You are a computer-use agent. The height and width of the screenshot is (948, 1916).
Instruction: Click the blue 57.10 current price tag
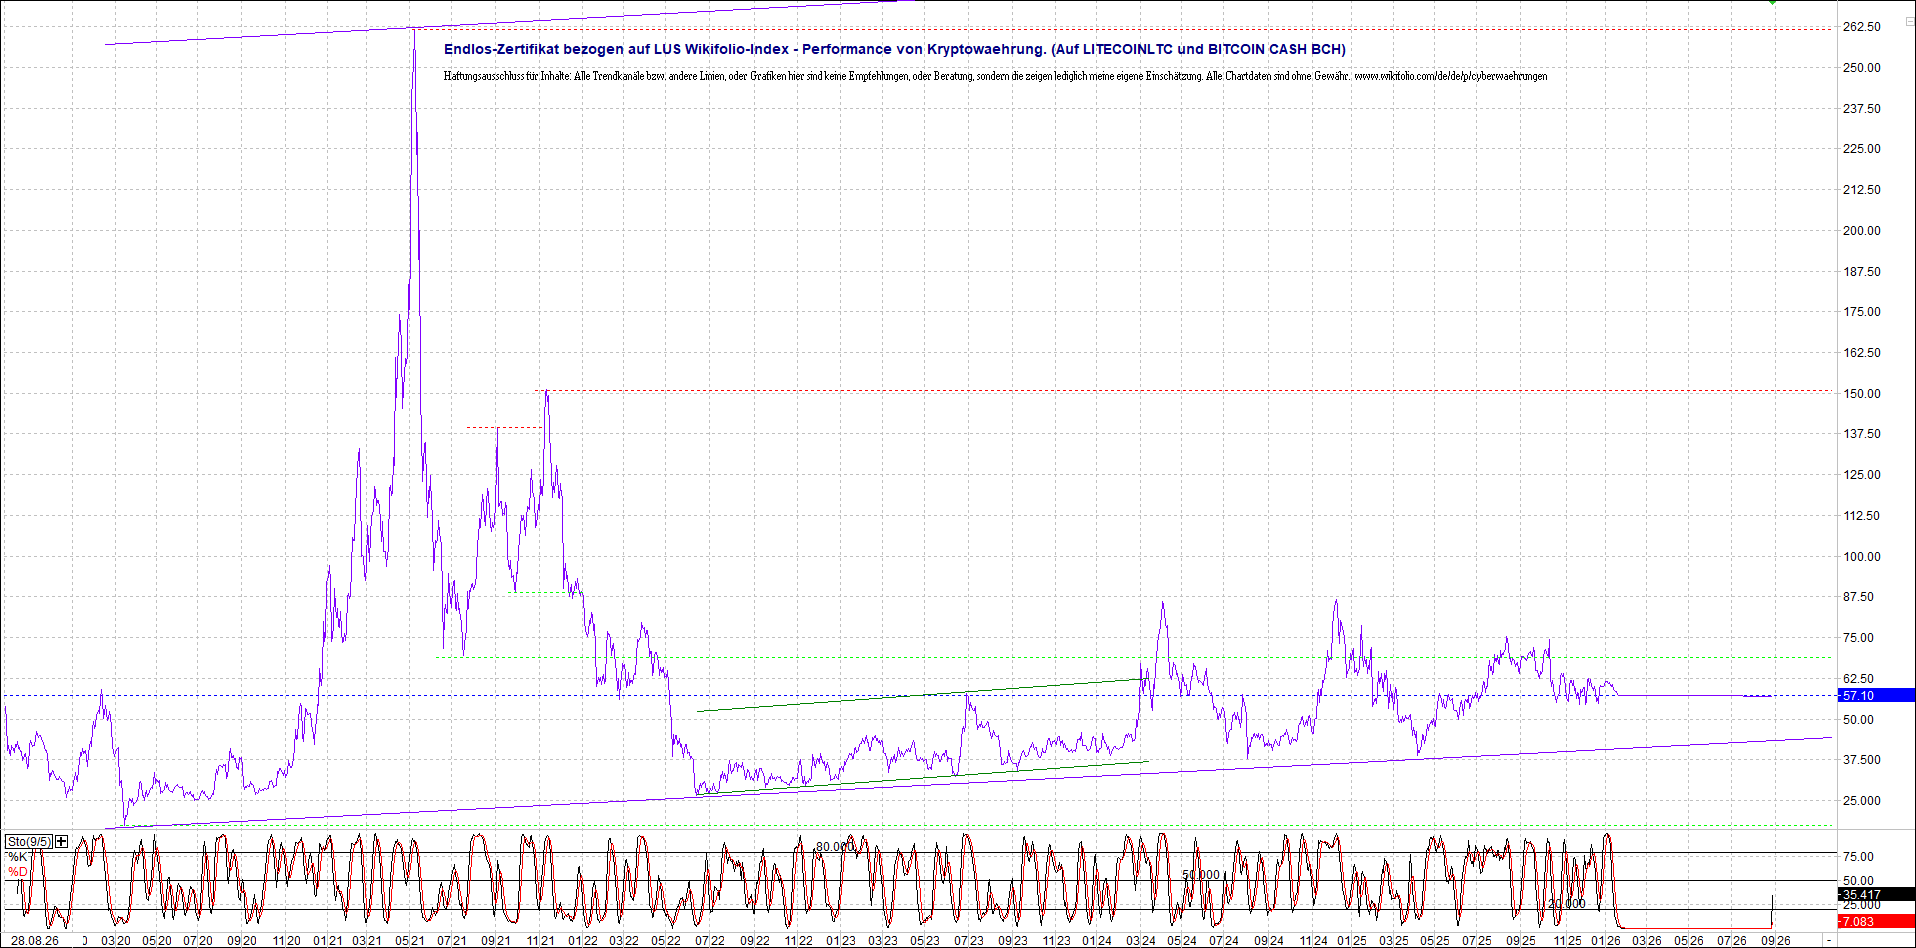[1877, 695]
